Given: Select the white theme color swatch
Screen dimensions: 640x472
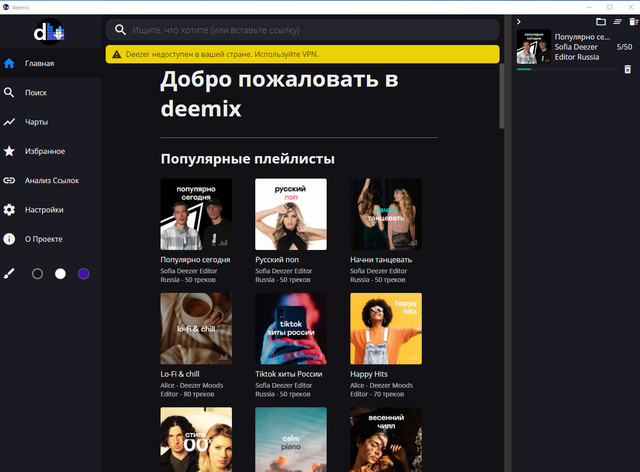Looking at the screenshot, I should (x=60, y=274).
